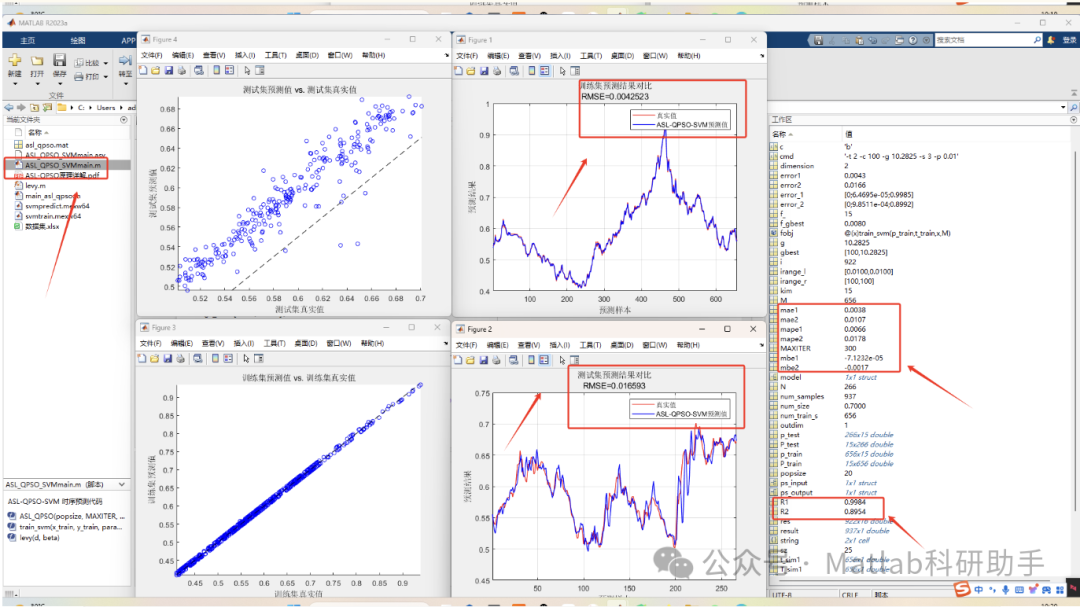Toggle Insert Colorbar in Figure 2 toolbar

(531, 360)
